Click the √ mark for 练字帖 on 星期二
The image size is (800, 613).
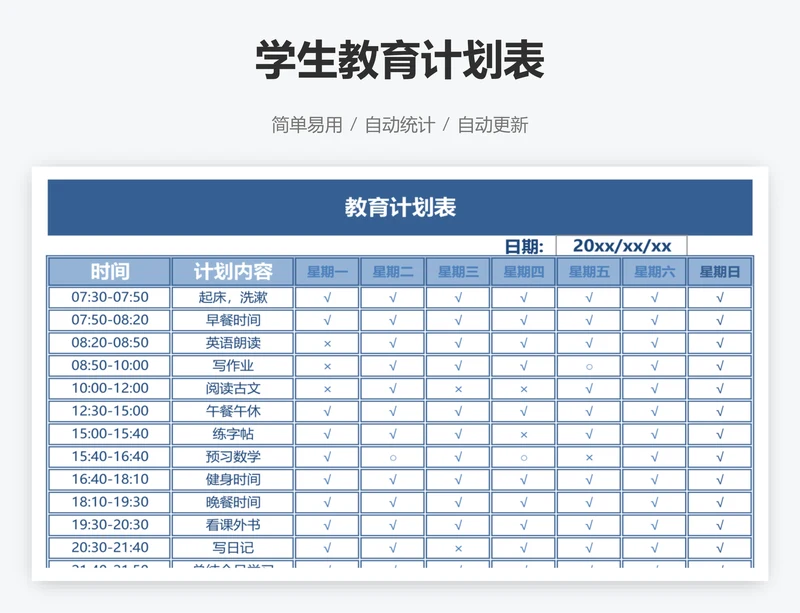coord(393,434)
